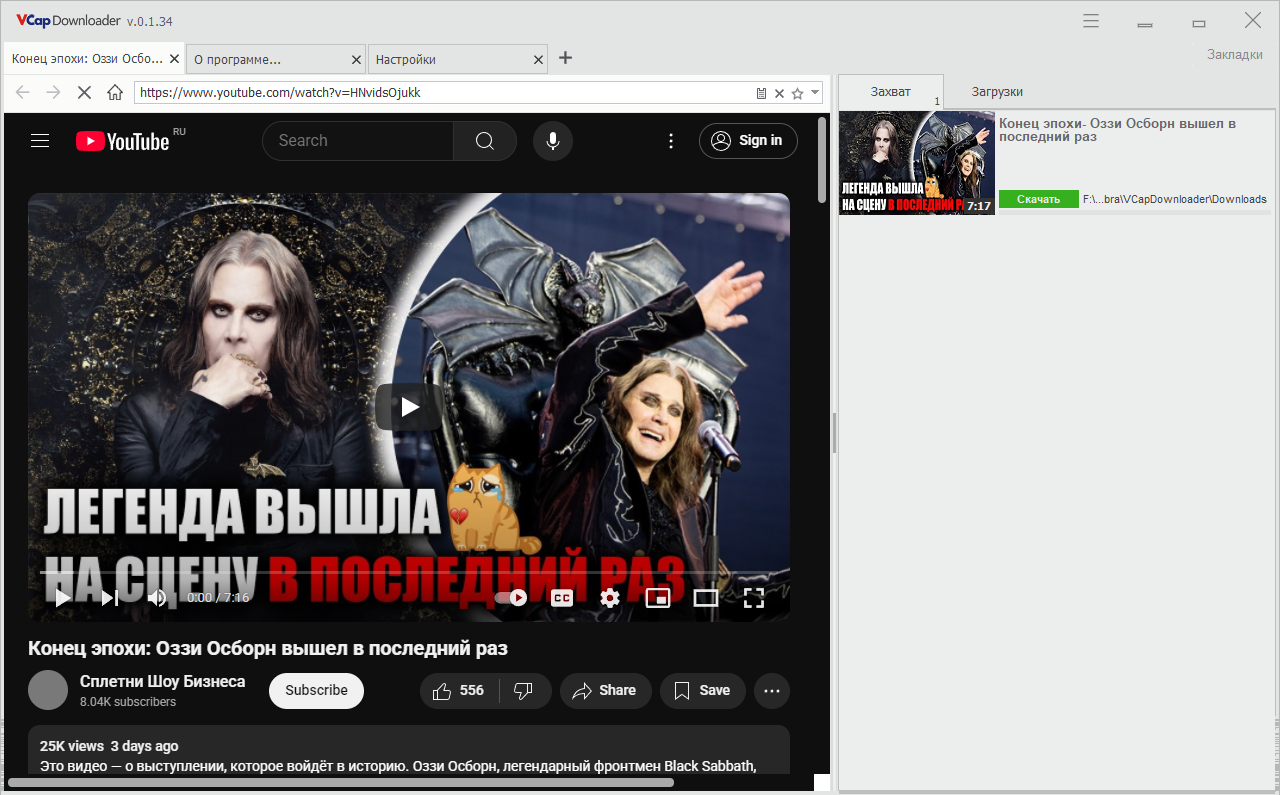The height and width of the screenshot is (795, 1280).
Task: Click the home icon in browser toolbar
Action: (115, 92)
